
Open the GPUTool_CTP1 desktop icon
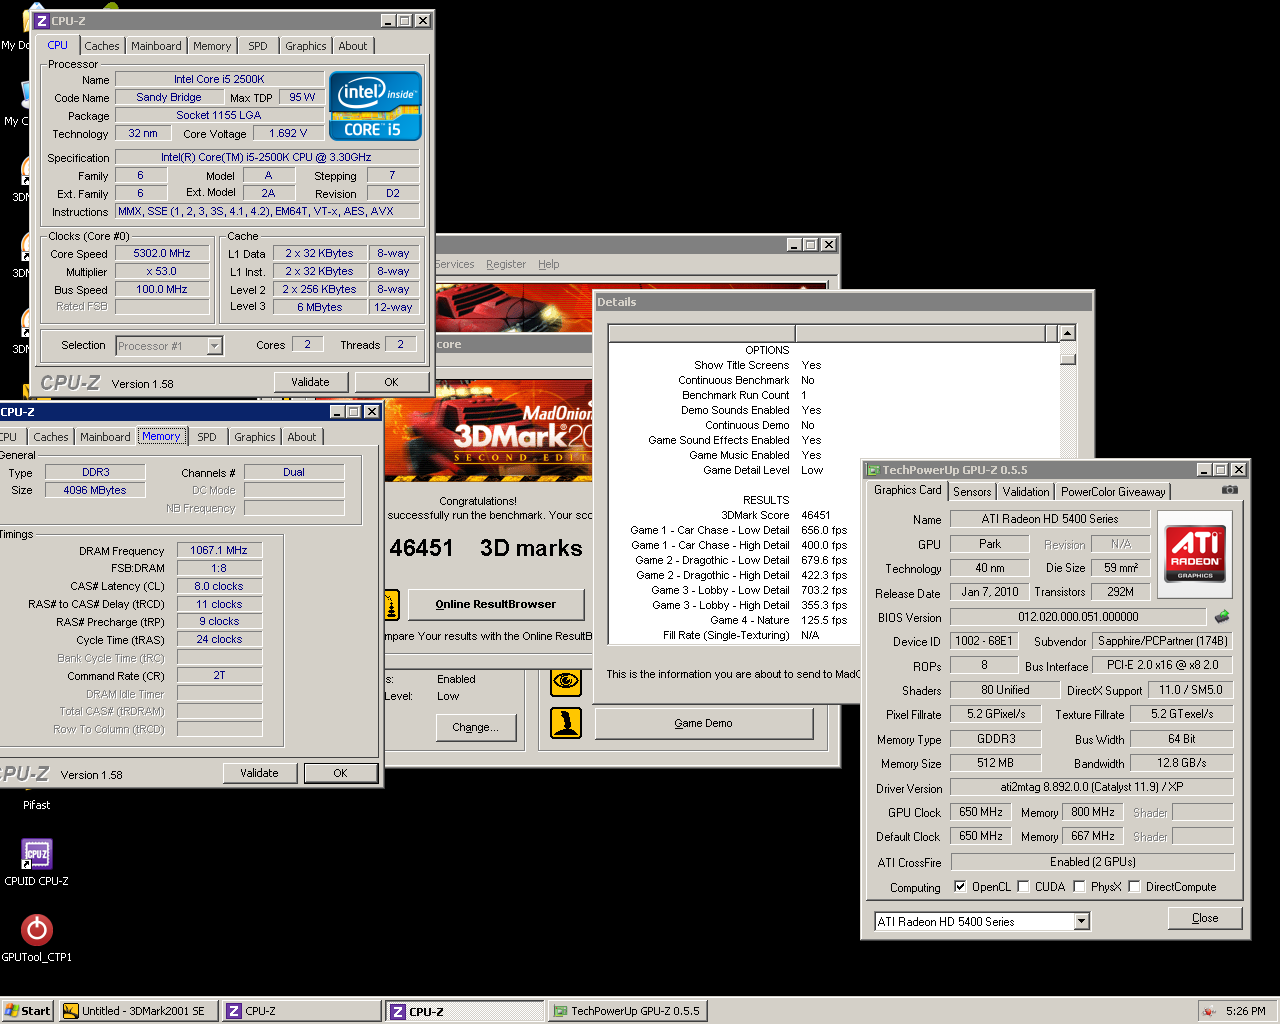(x=37, y=938)
